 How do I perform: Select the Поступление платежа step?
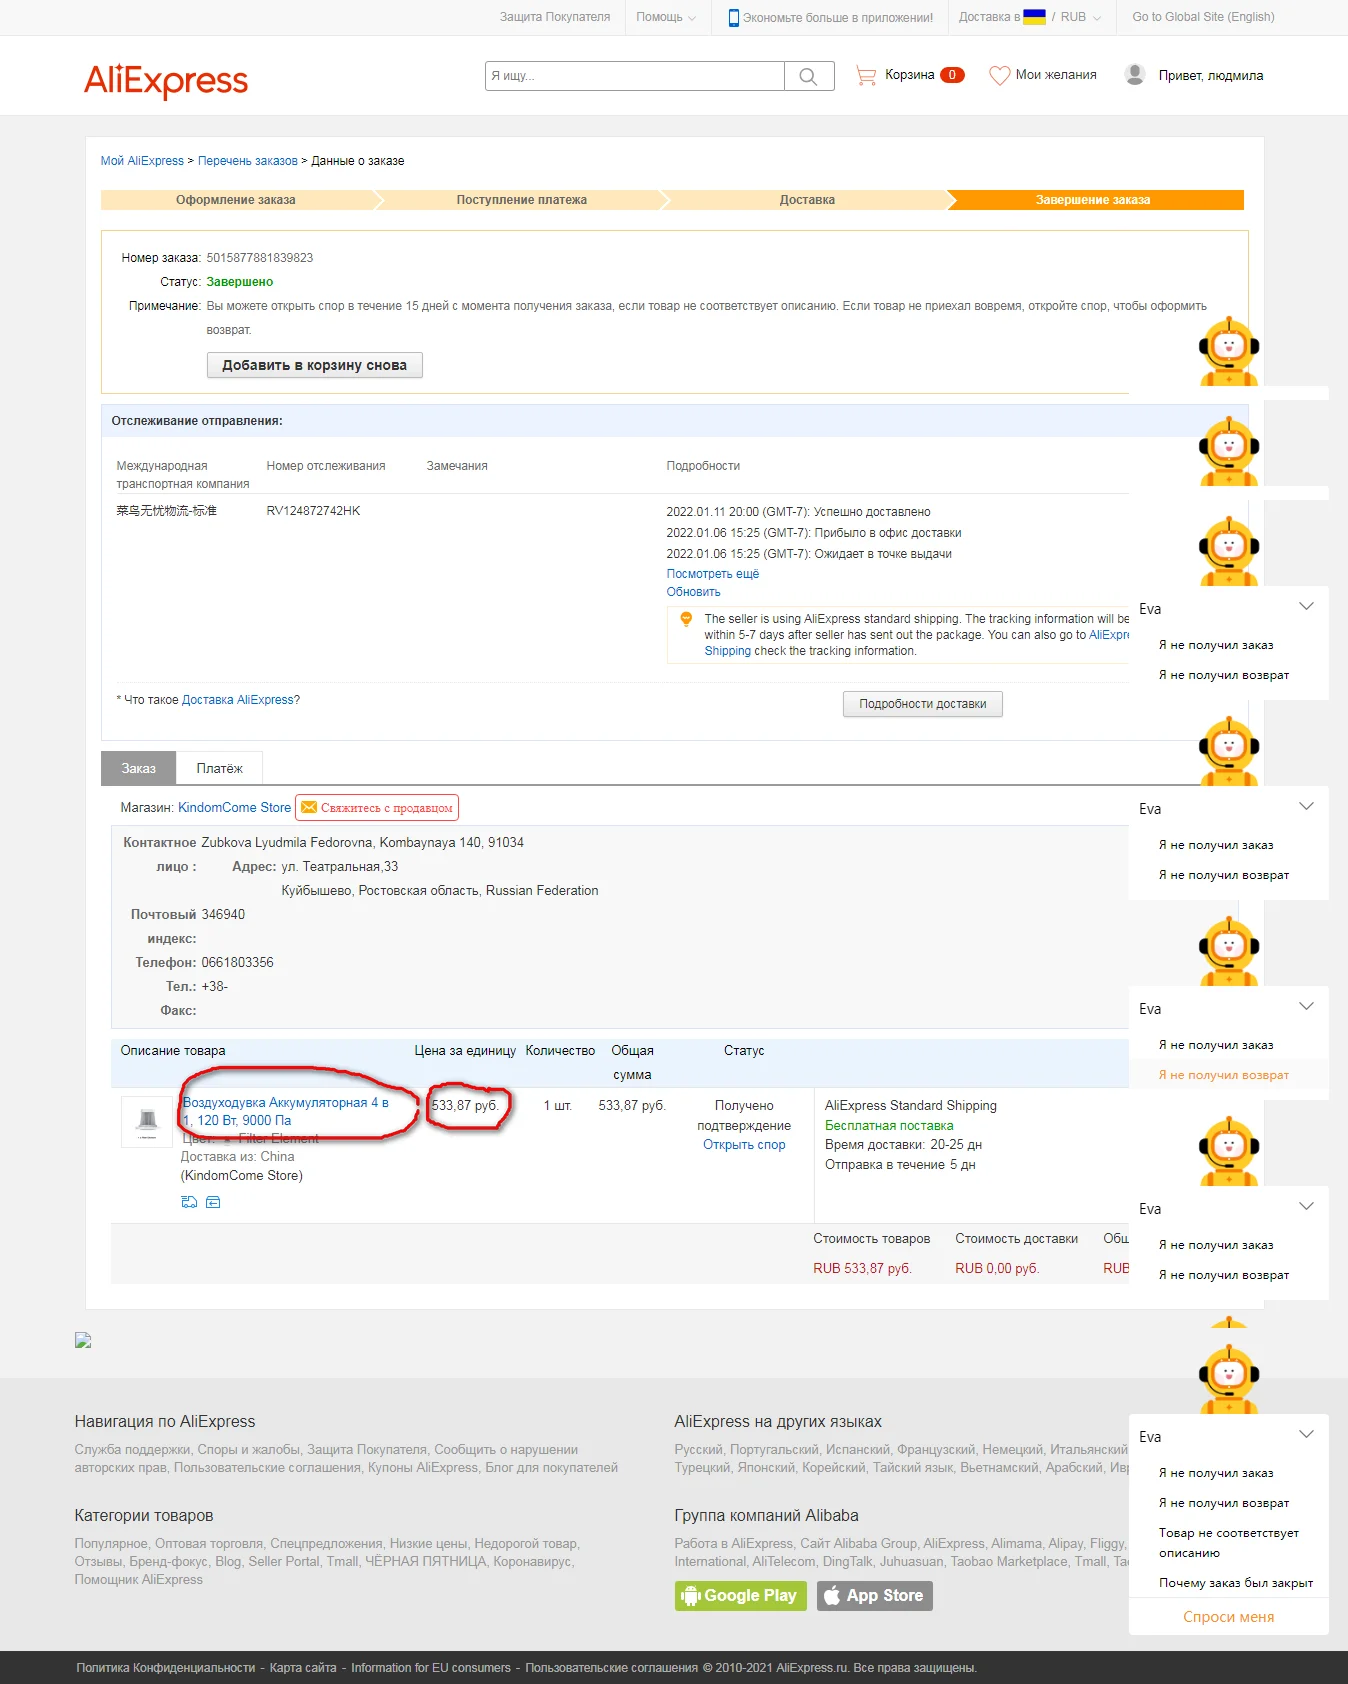pyautogui.click(x=522, y=200)
